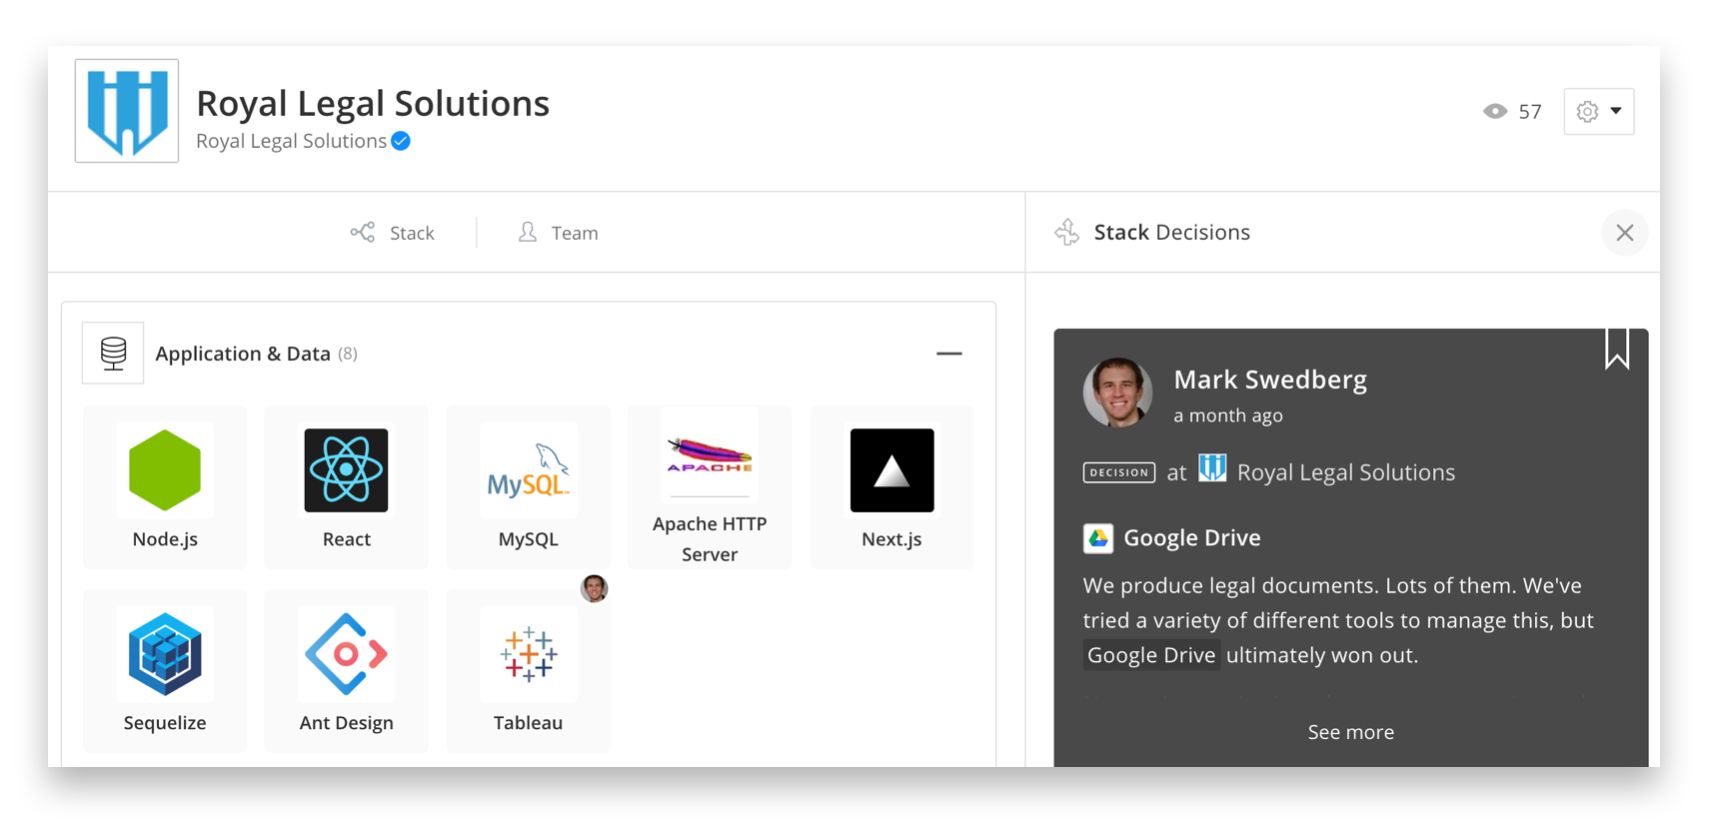This screenshot has width=1722, height=830.
Task: Click the highlighted Google Drive tag in text
Action: (x=1151, y=655)
